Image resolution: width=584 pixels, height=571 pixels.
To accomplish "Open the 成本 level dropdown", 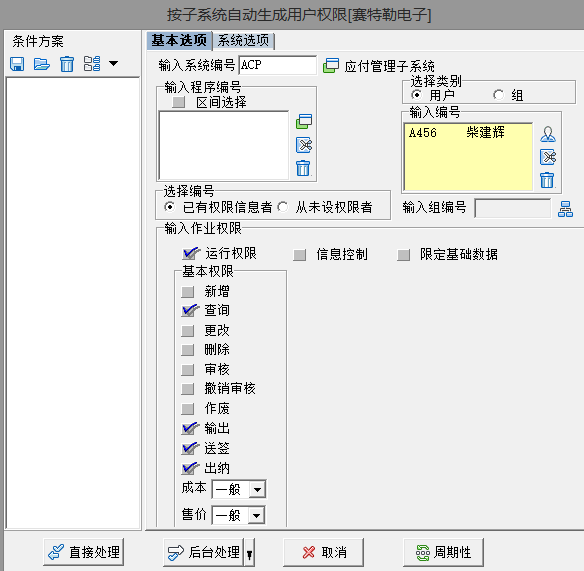I will click(x=257, y=489).
